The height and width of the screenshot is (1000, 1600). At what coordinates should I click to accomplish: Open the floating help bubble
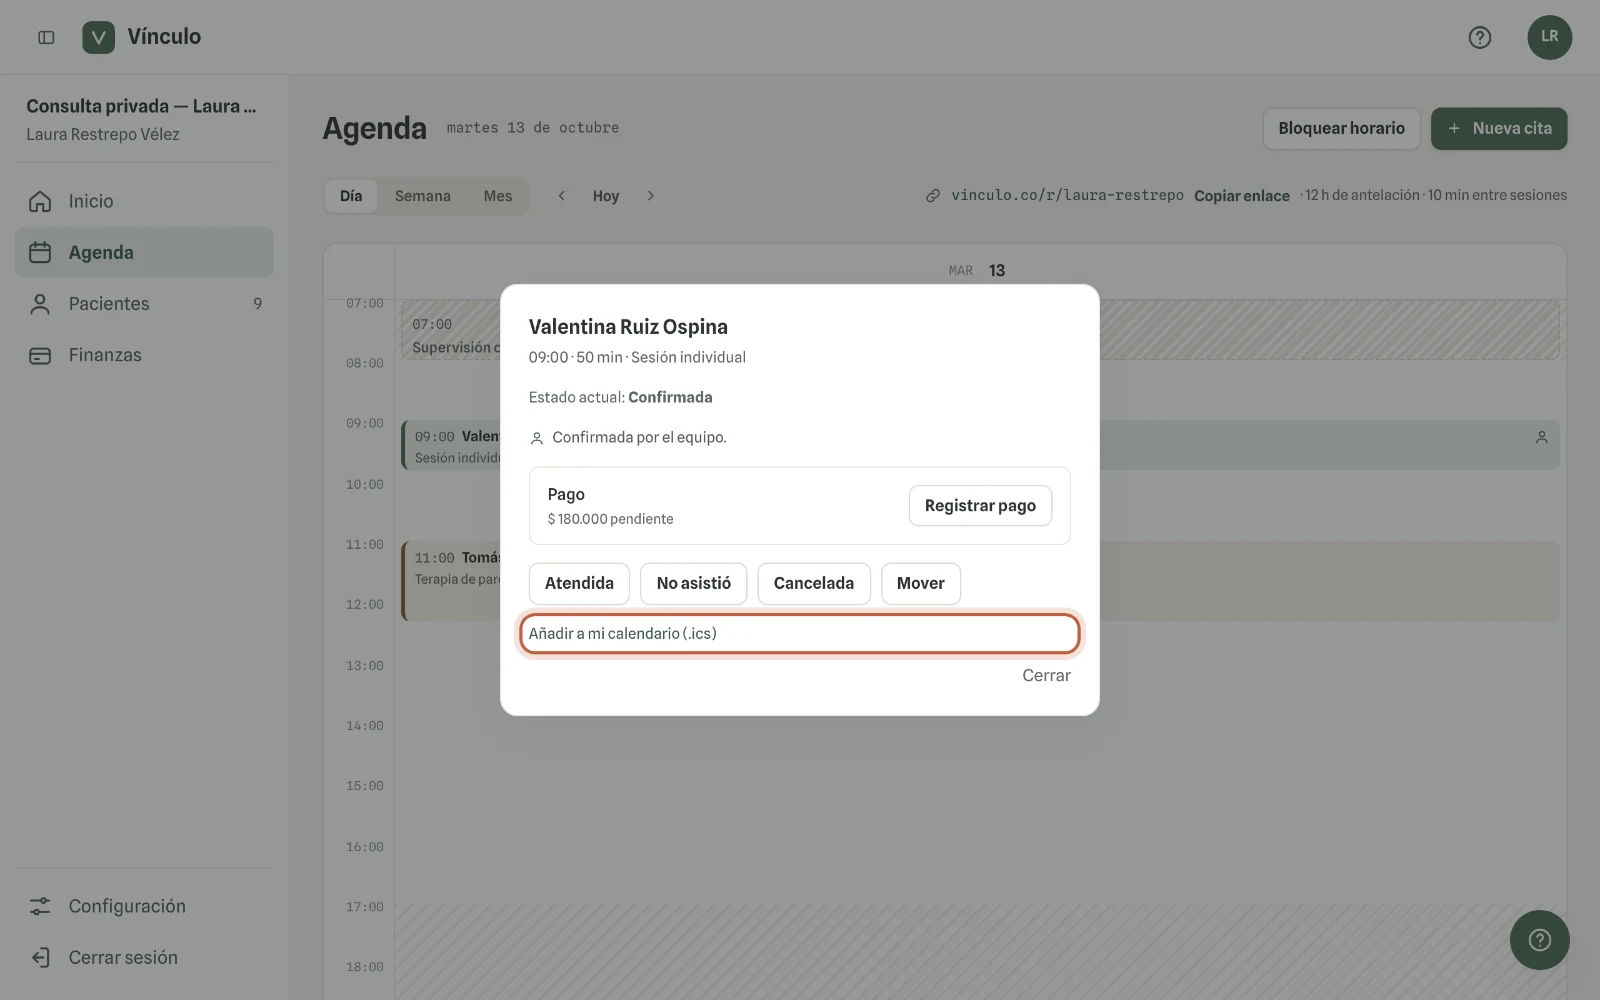(1539, 939)
